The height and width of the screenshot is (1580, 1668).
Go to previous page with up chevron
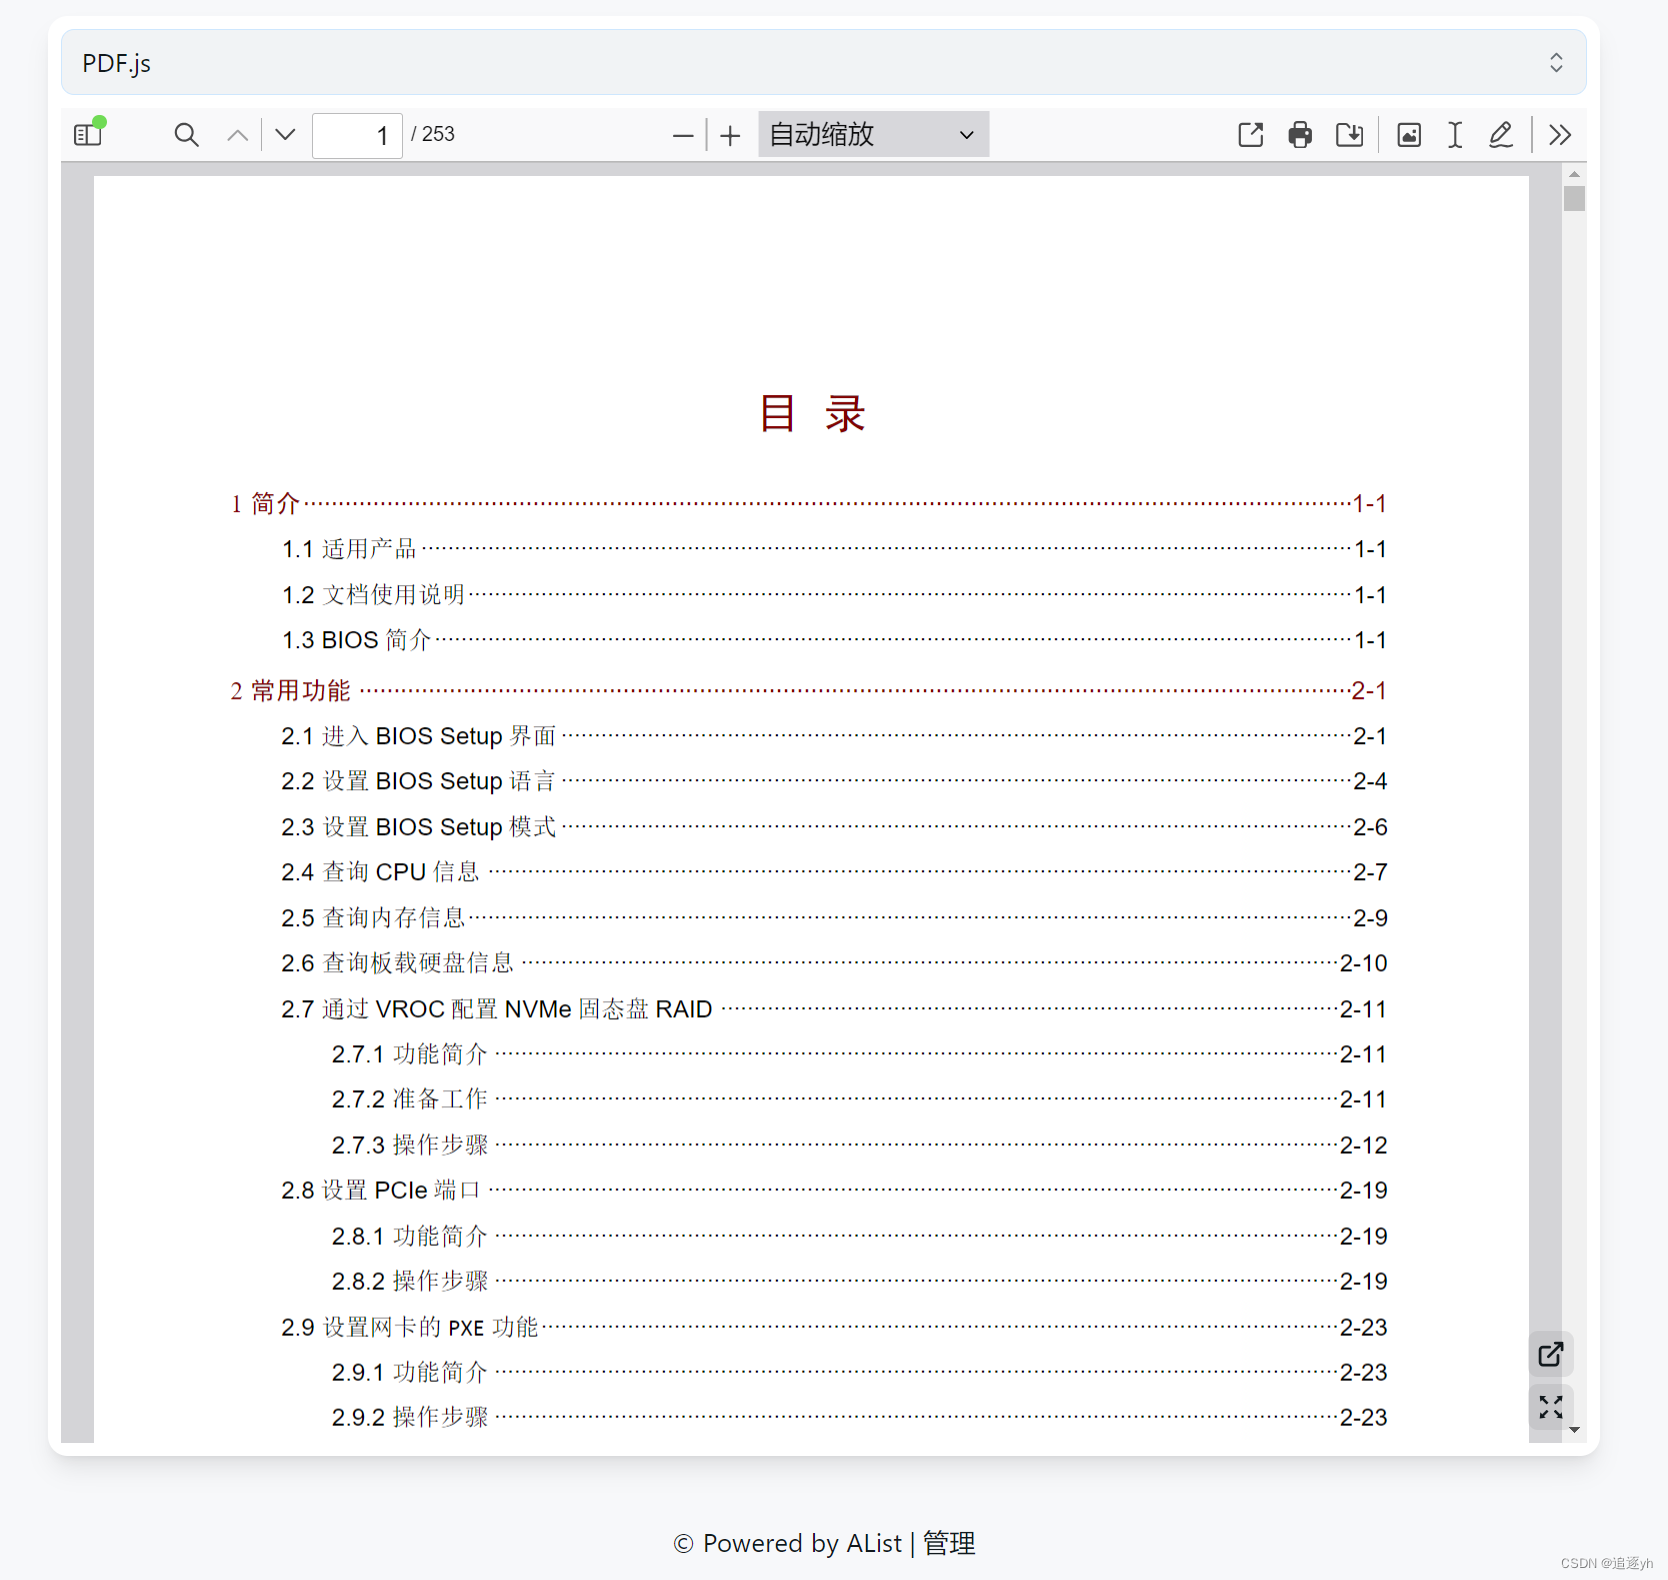point(237,134)
